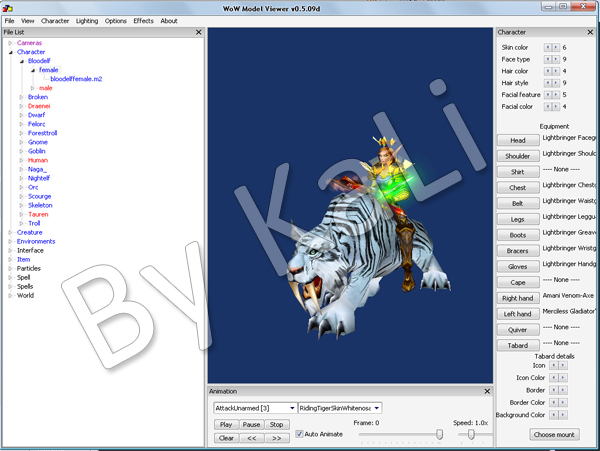Screen dimensions: 600x451
Task: Stop the animation
Action: click(x=277, y=425)
